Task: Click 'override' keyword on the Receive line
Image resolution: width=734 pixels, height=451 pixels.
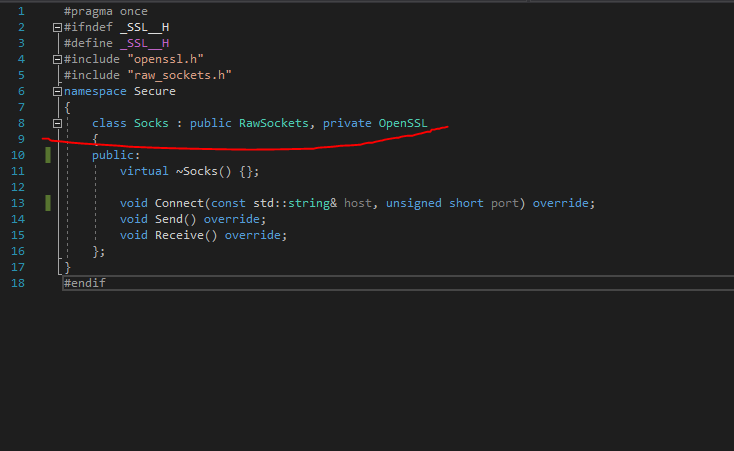Action: [x=253, y=235]
